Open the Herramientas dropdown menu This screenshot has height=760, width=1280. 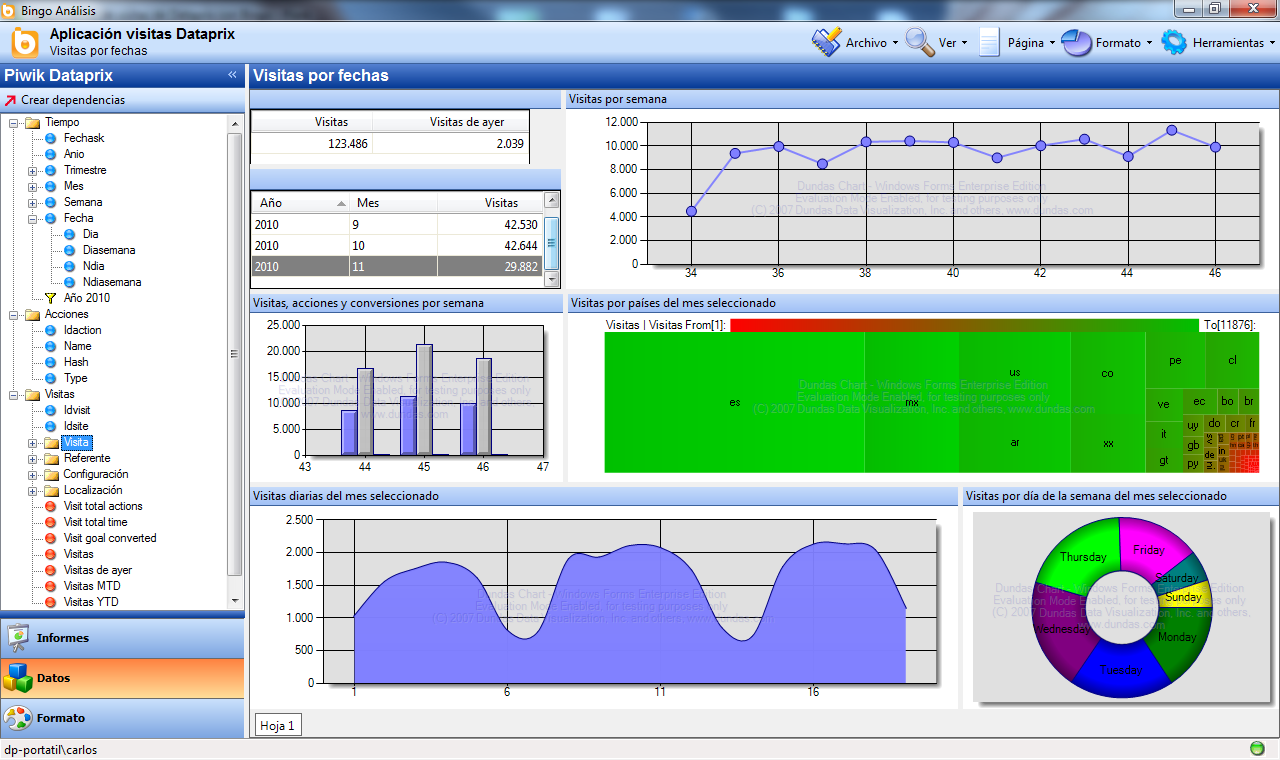pos(1271,43)
